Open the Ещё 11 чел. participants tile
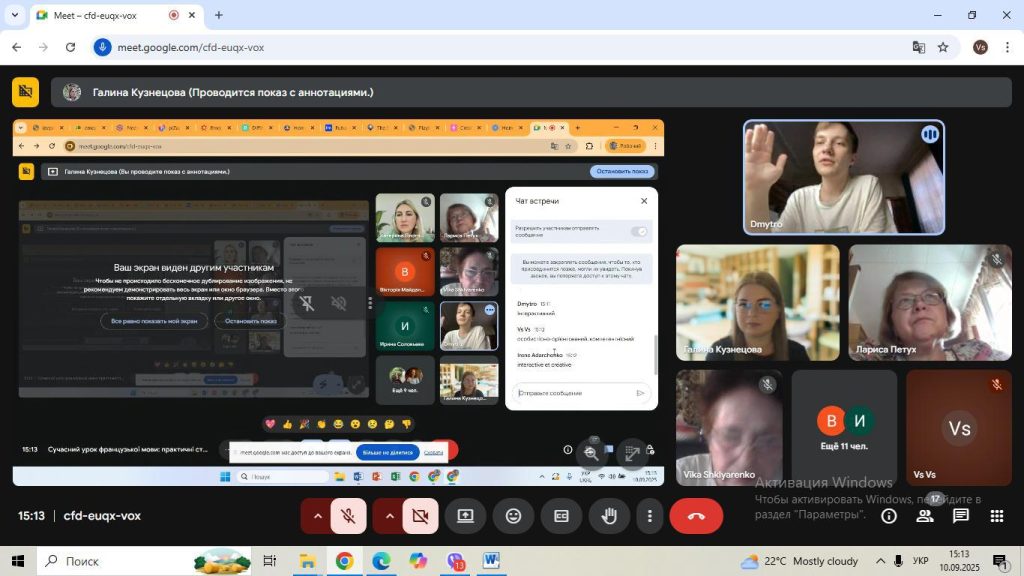Viewport: 1024px width, 576px height. point(844,428)
